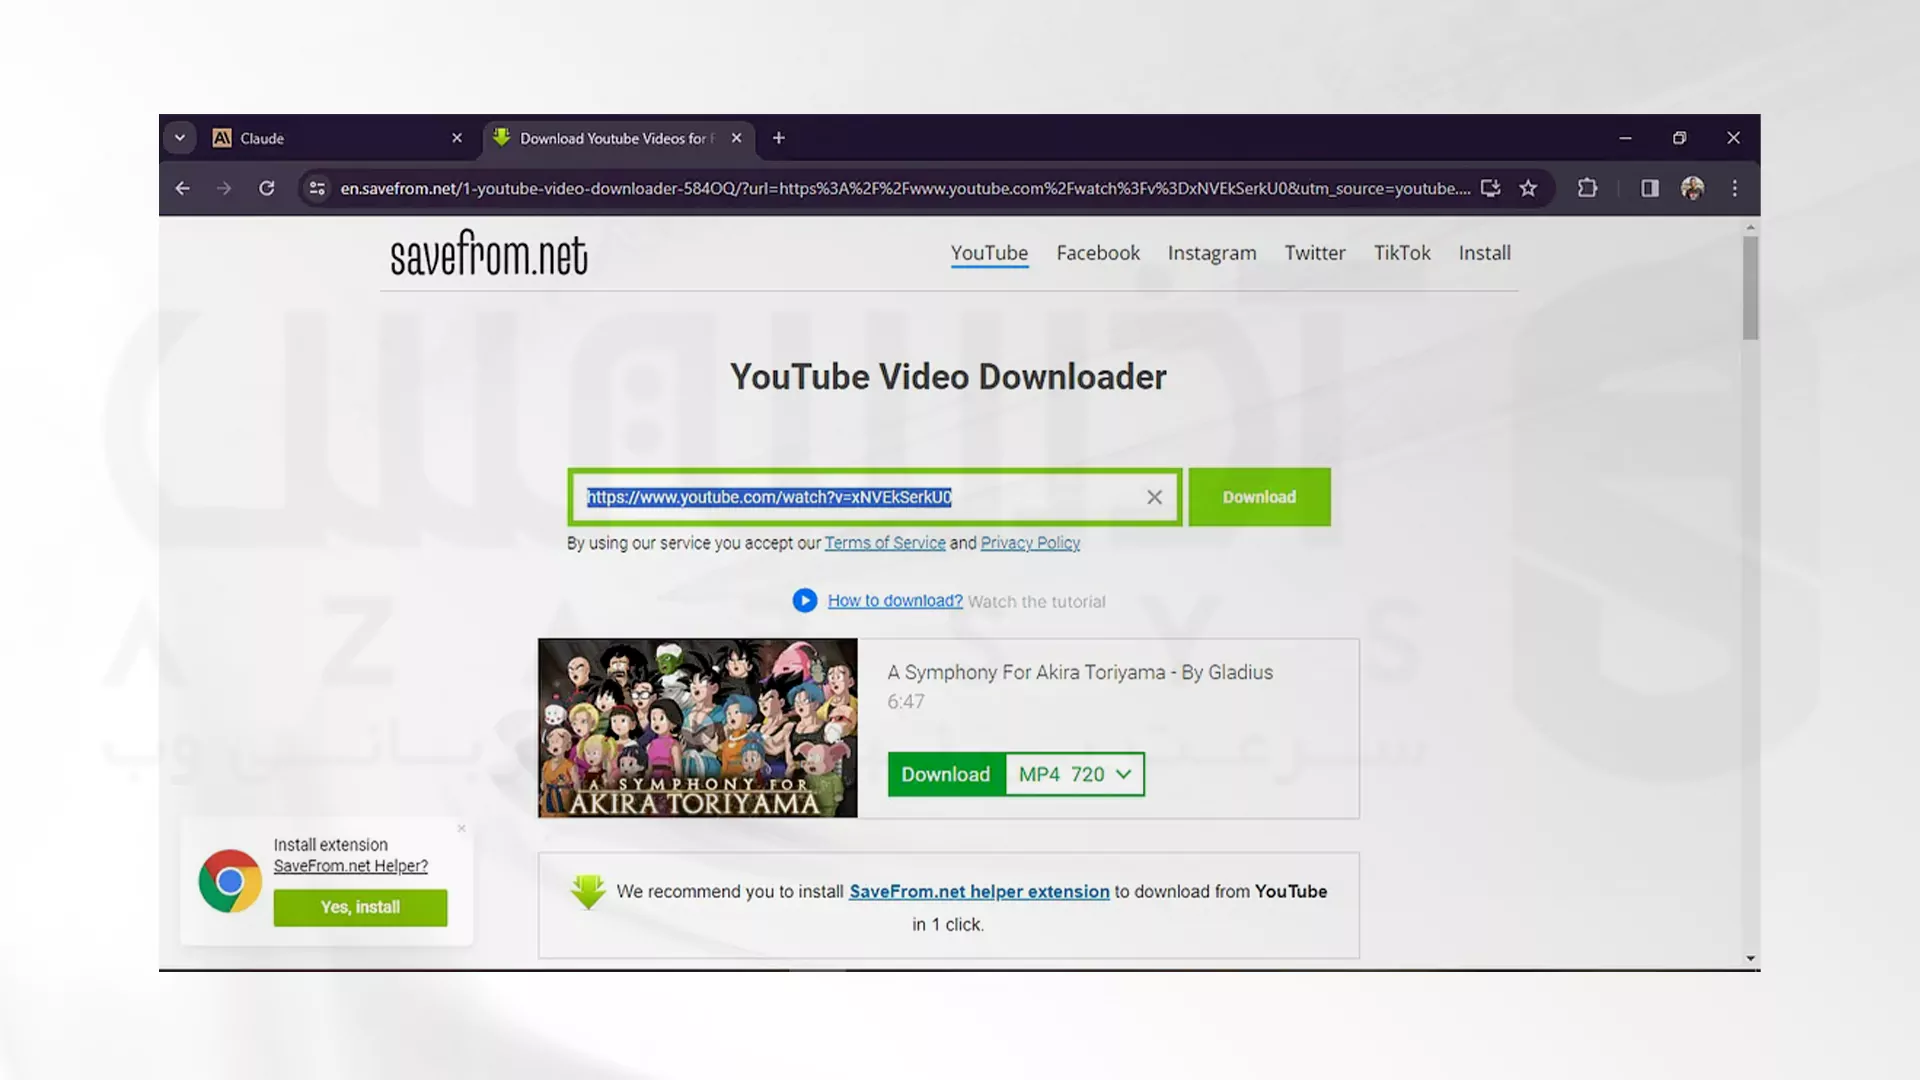Open the SaveFrom.net Helper? popup link
1920x1080 pixels.
(x=351, y=866)
